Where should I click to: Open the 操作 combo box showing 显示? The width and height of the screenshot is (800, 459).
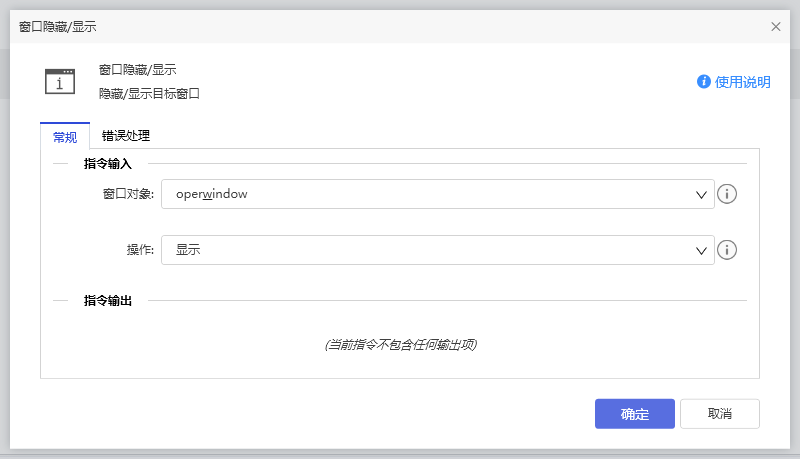[430, 250]
